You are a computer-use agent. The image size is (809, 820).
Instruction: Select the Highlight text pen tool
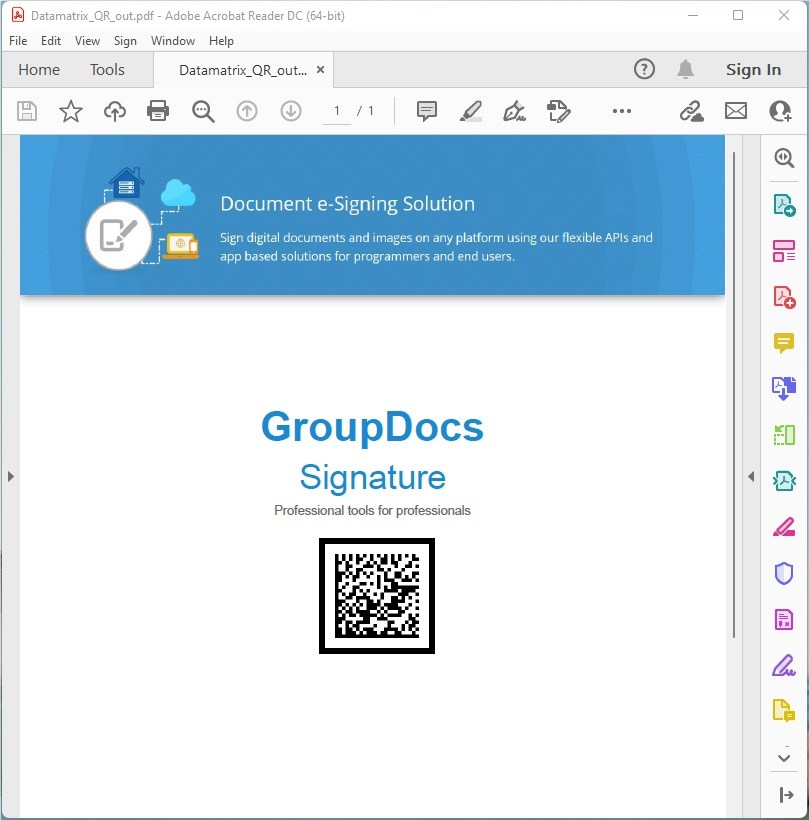[471, 111]
